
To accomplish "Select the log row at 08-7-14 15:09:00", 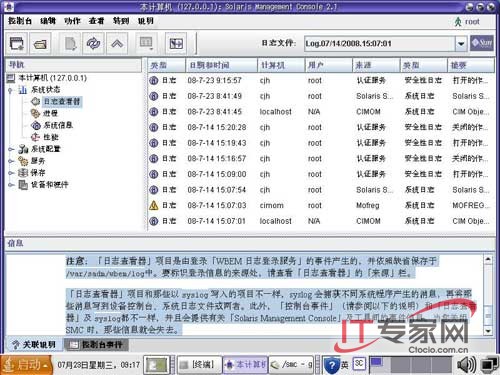I will click(321, 174).
